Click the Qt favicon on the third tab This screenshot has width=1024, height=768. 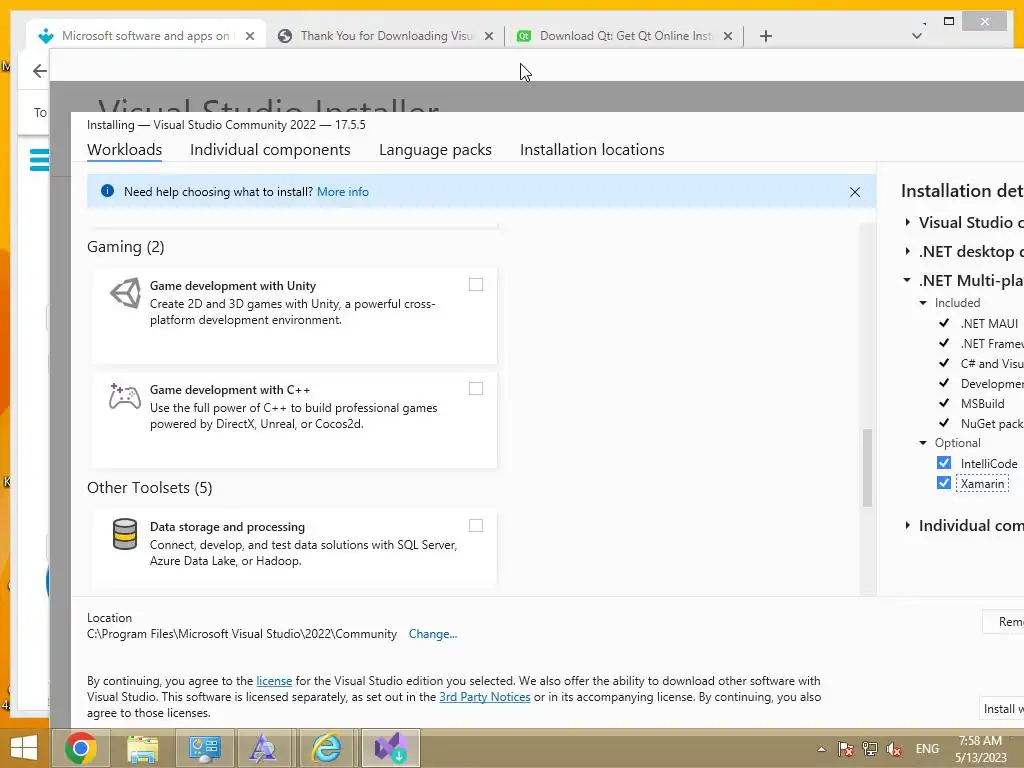click(523, 37)
